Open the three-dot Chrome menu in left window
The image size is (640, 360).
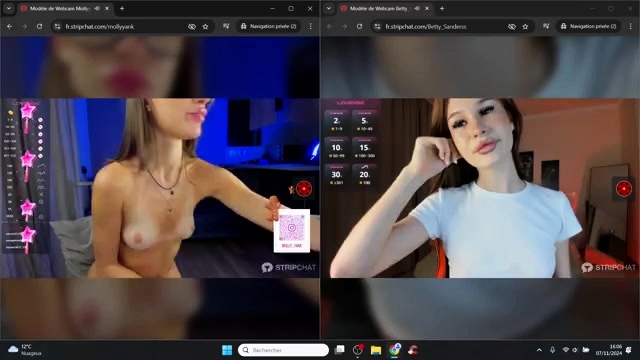[x=311, y=26]
